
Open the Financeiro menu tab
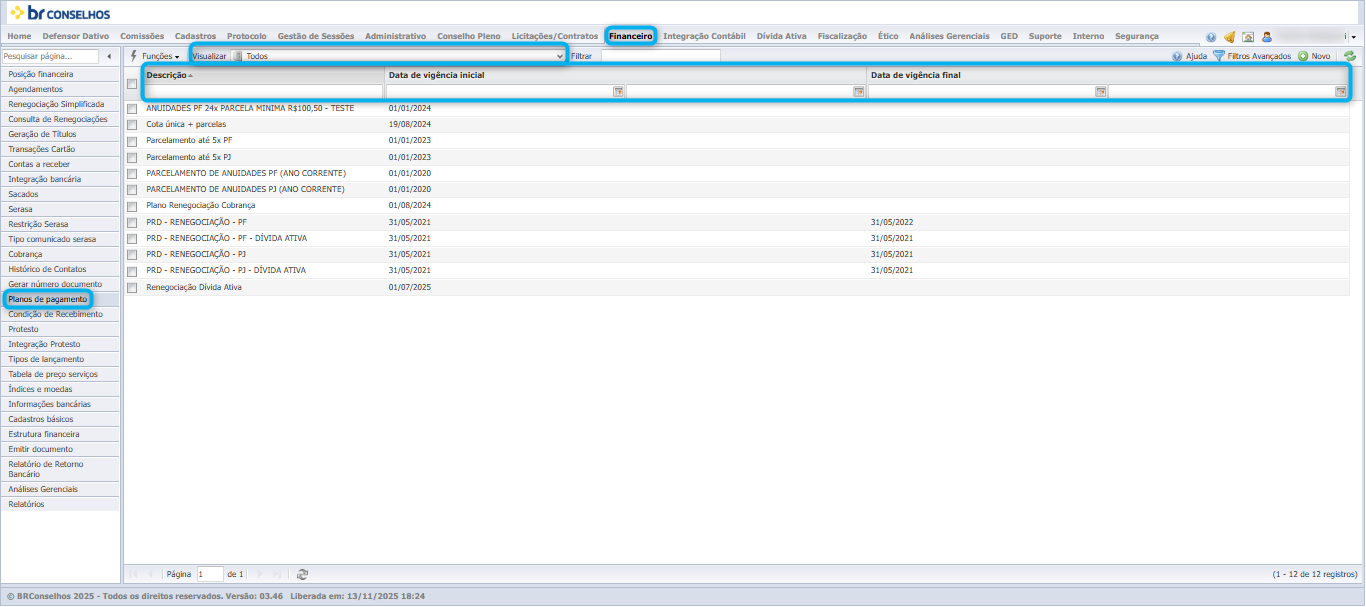point(631,36)
